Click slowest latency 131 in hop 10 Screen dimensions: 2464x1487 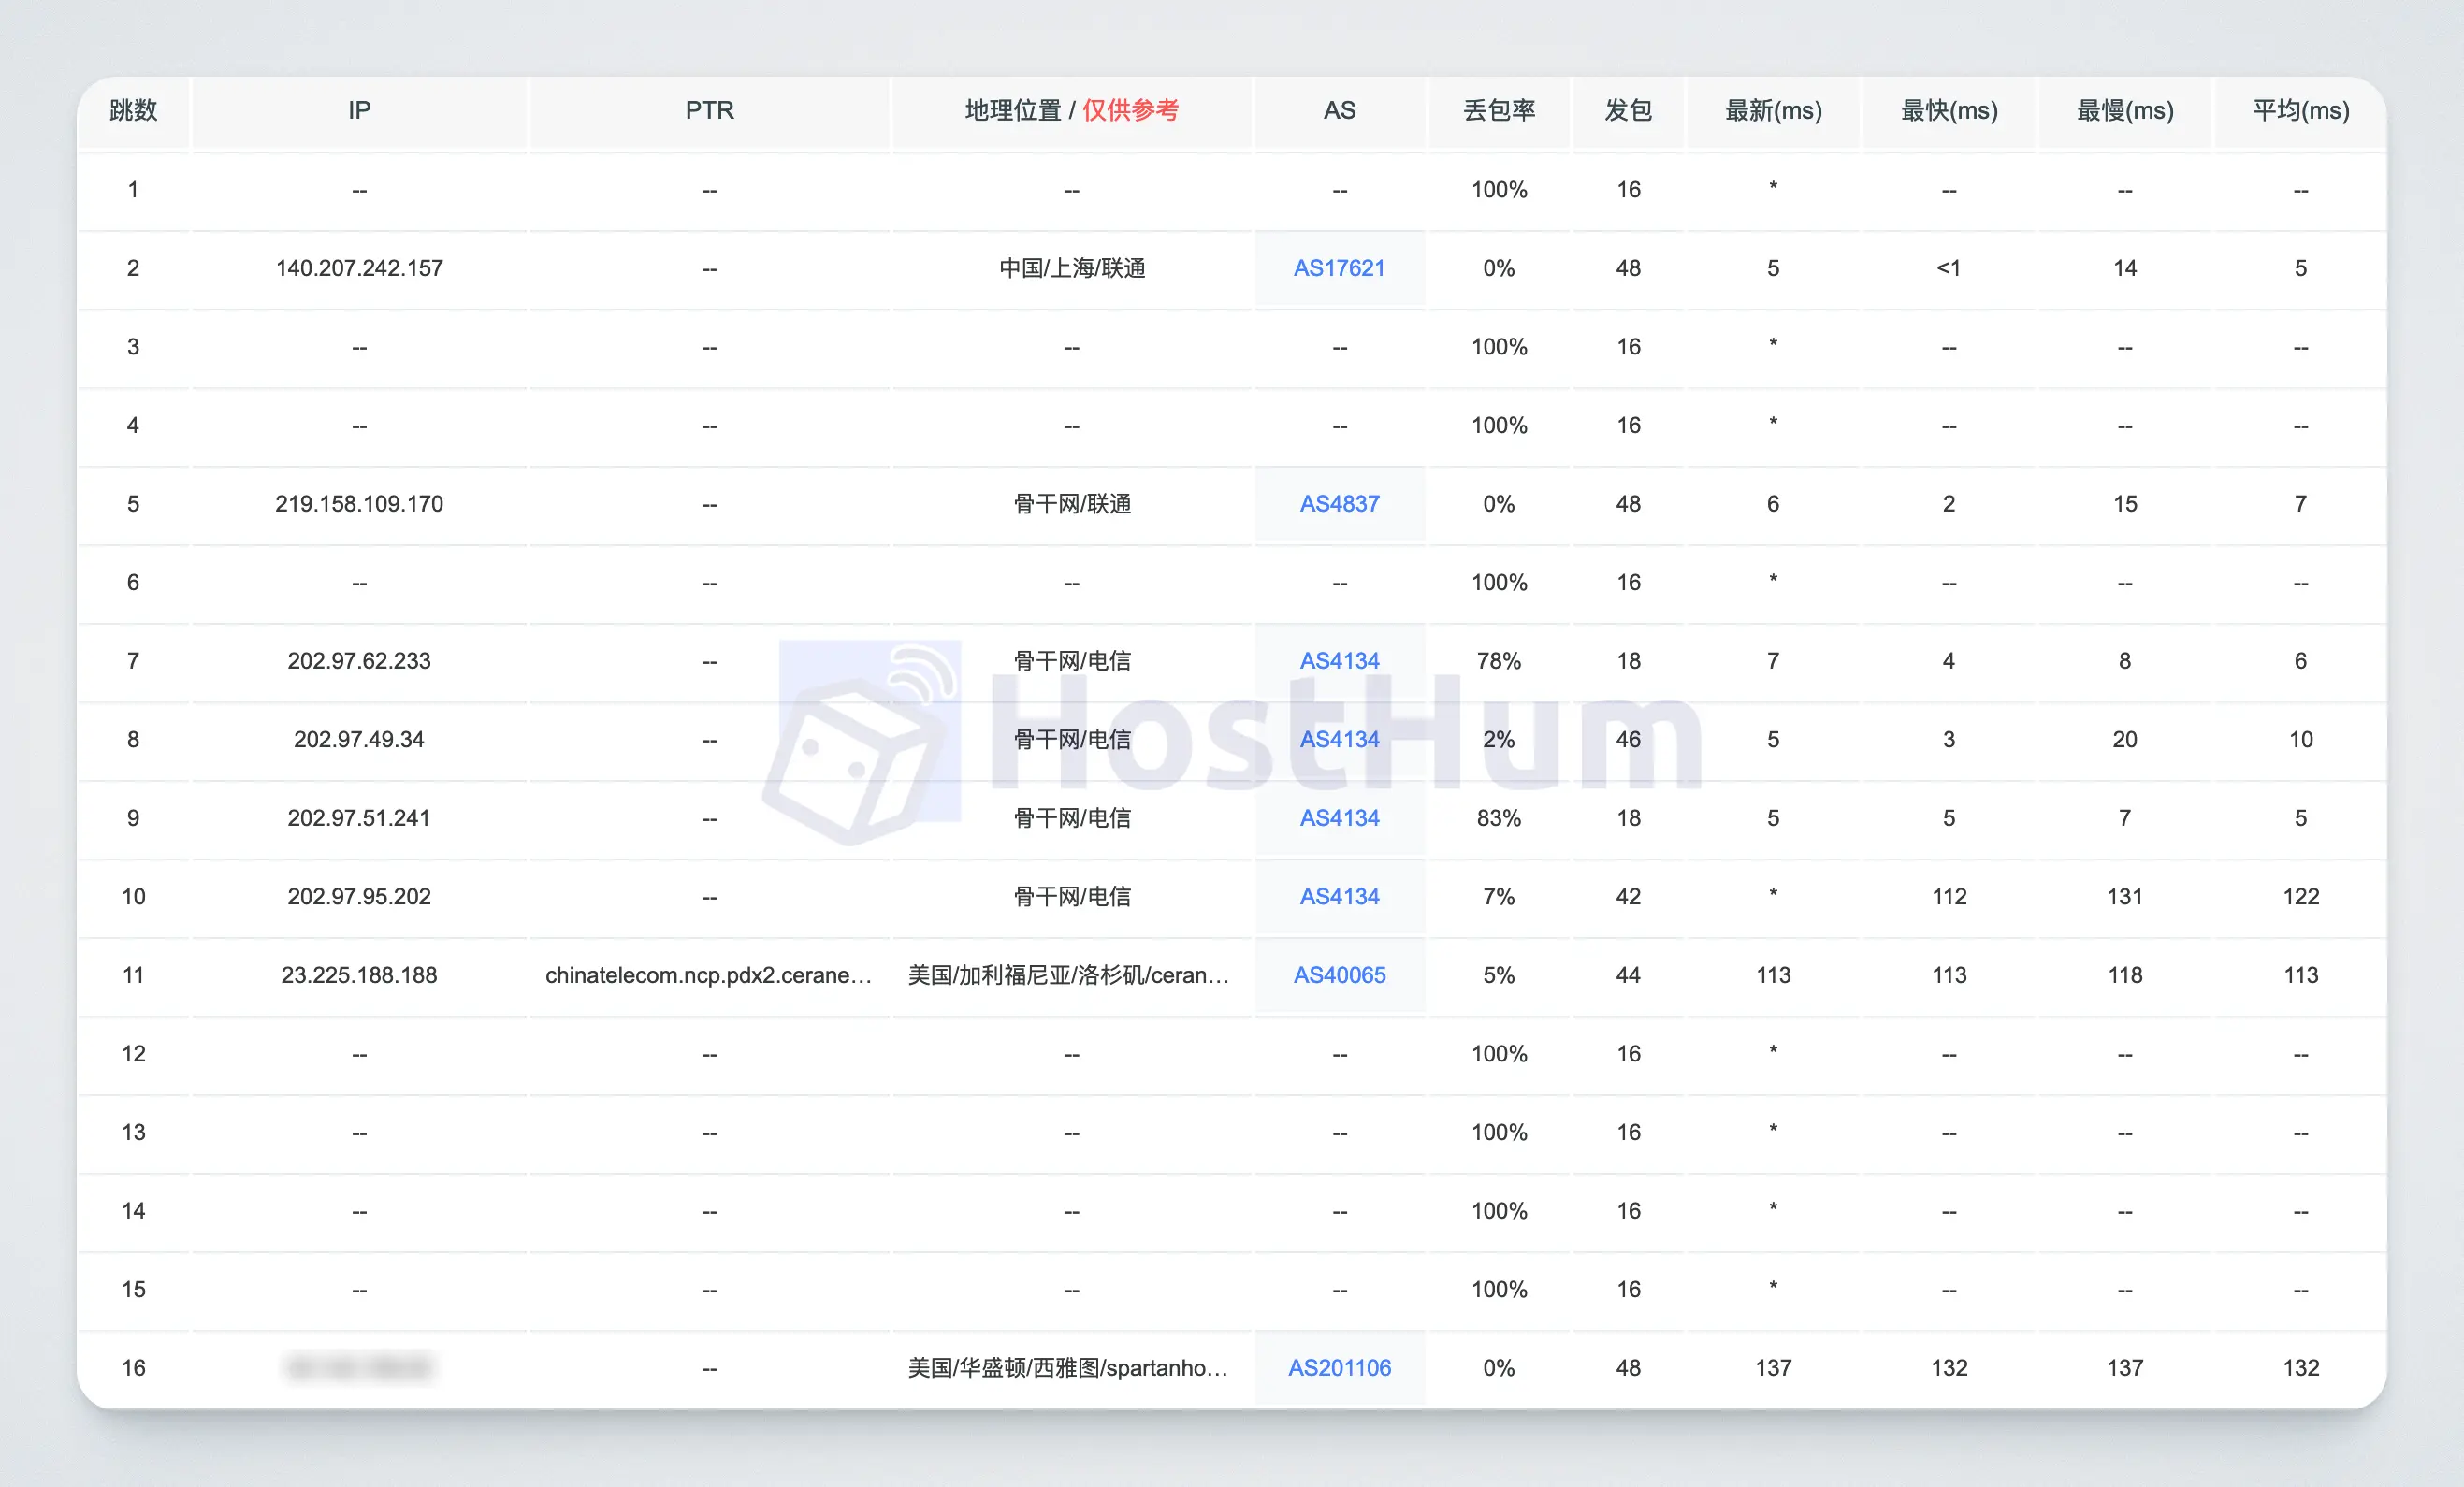(2125, 896)
